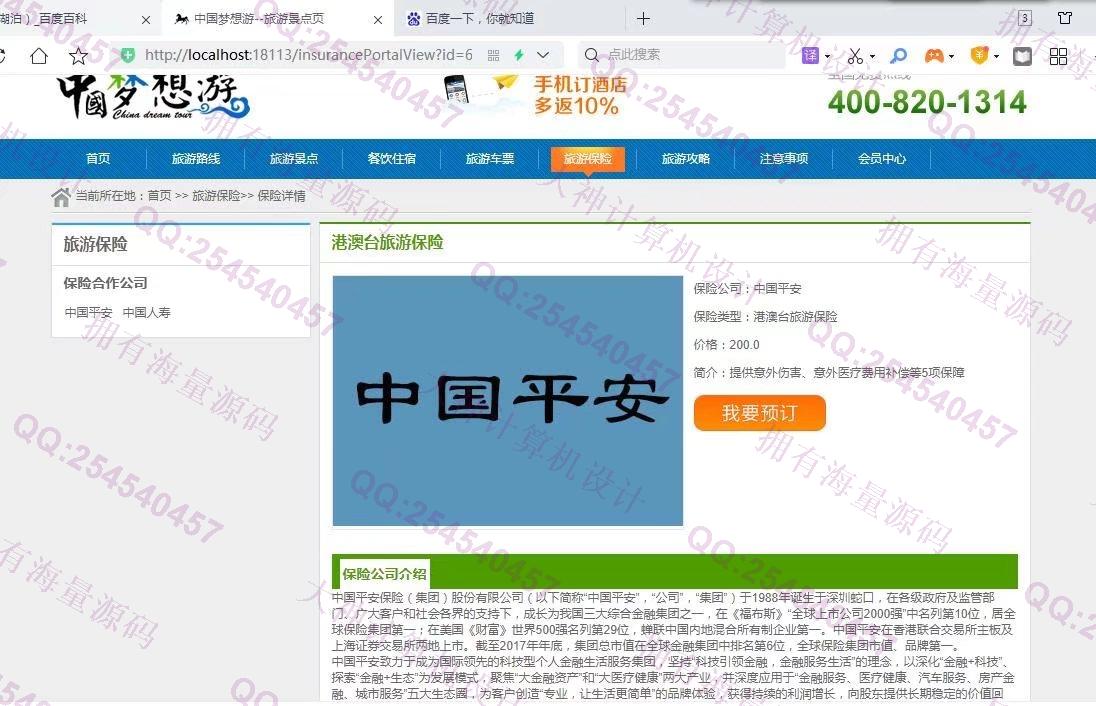Click the game controller icon in the toolbar

[932, 56]
